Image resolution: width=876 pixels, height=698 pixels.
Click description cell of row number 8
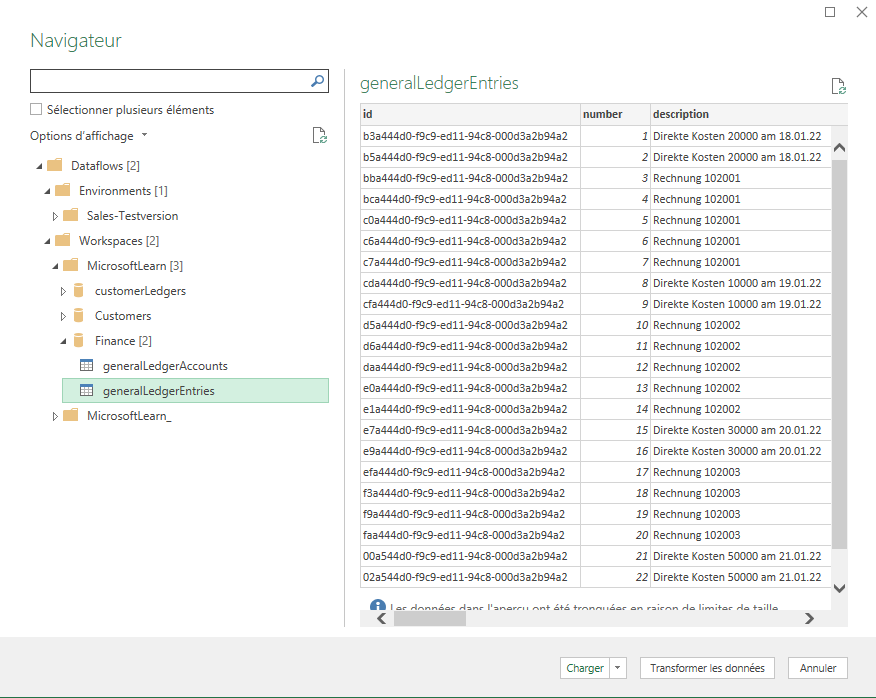[x=740, y=283]
